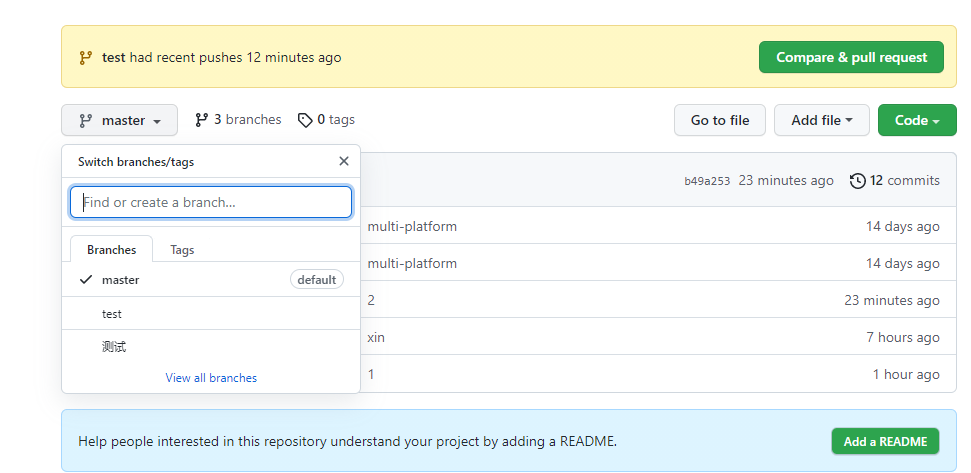Click Compare & pull request button
Image resolution: width=971 pixels, height=473 pixels.
coord(851,58)
